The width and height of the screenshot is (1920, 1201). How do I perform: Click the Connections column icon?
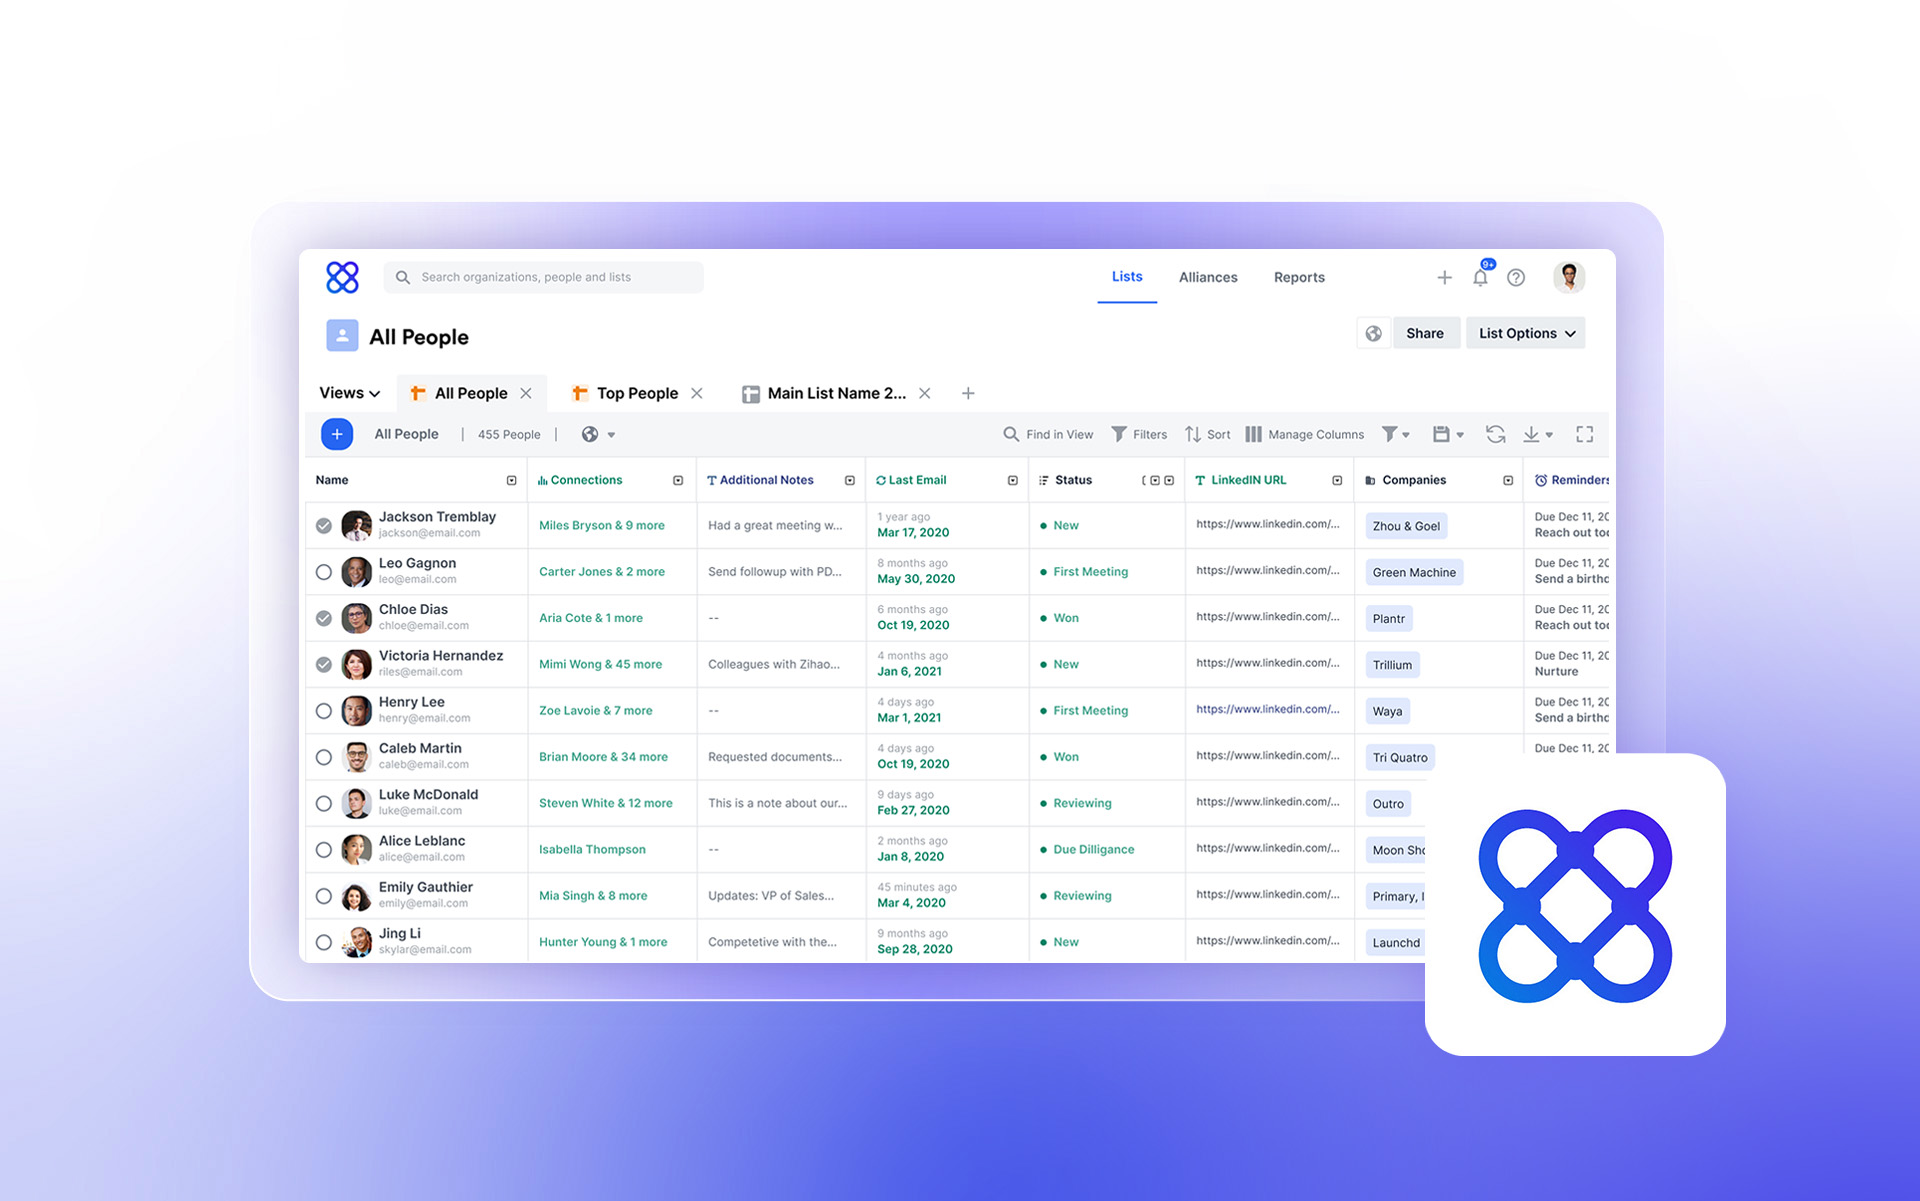pyautogui.click(x=543, y=481)
